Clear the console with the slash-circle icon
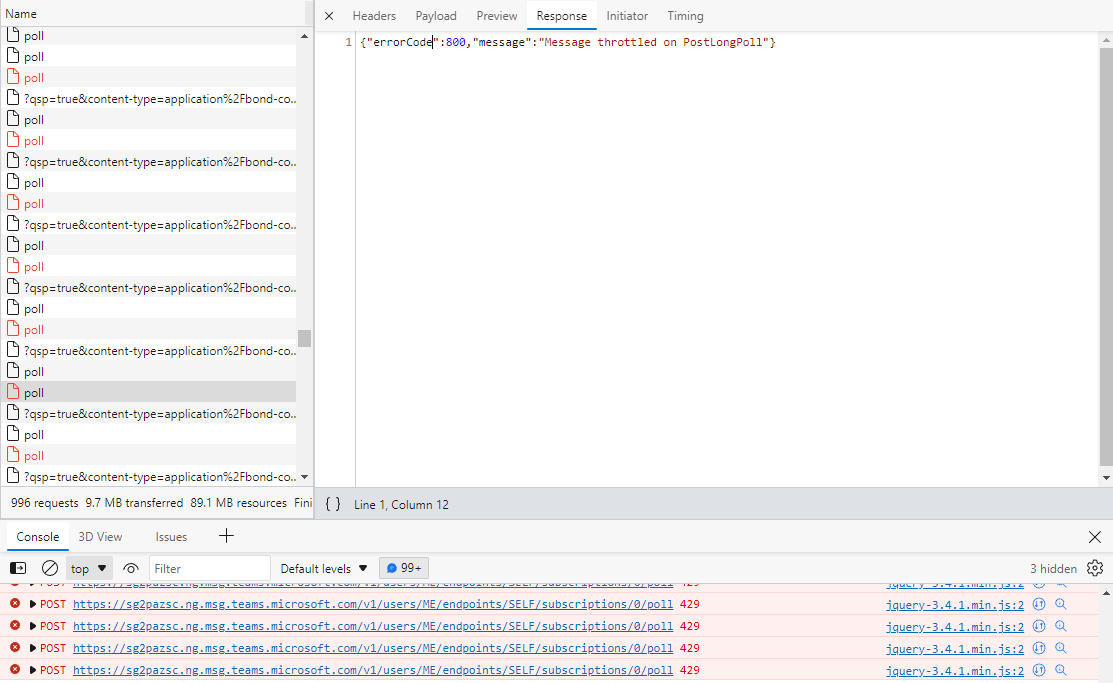The height and width of the screenshot is (683, 1113). (50, 567)
